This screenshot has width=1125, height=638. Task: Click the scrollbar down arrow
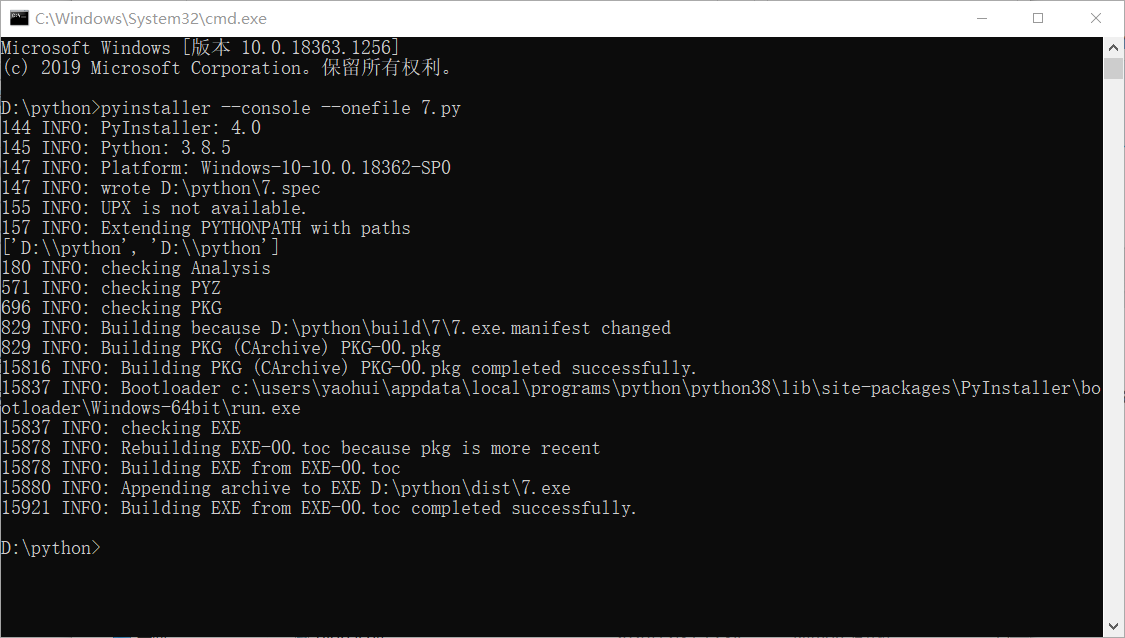[x=1112, y=625]
